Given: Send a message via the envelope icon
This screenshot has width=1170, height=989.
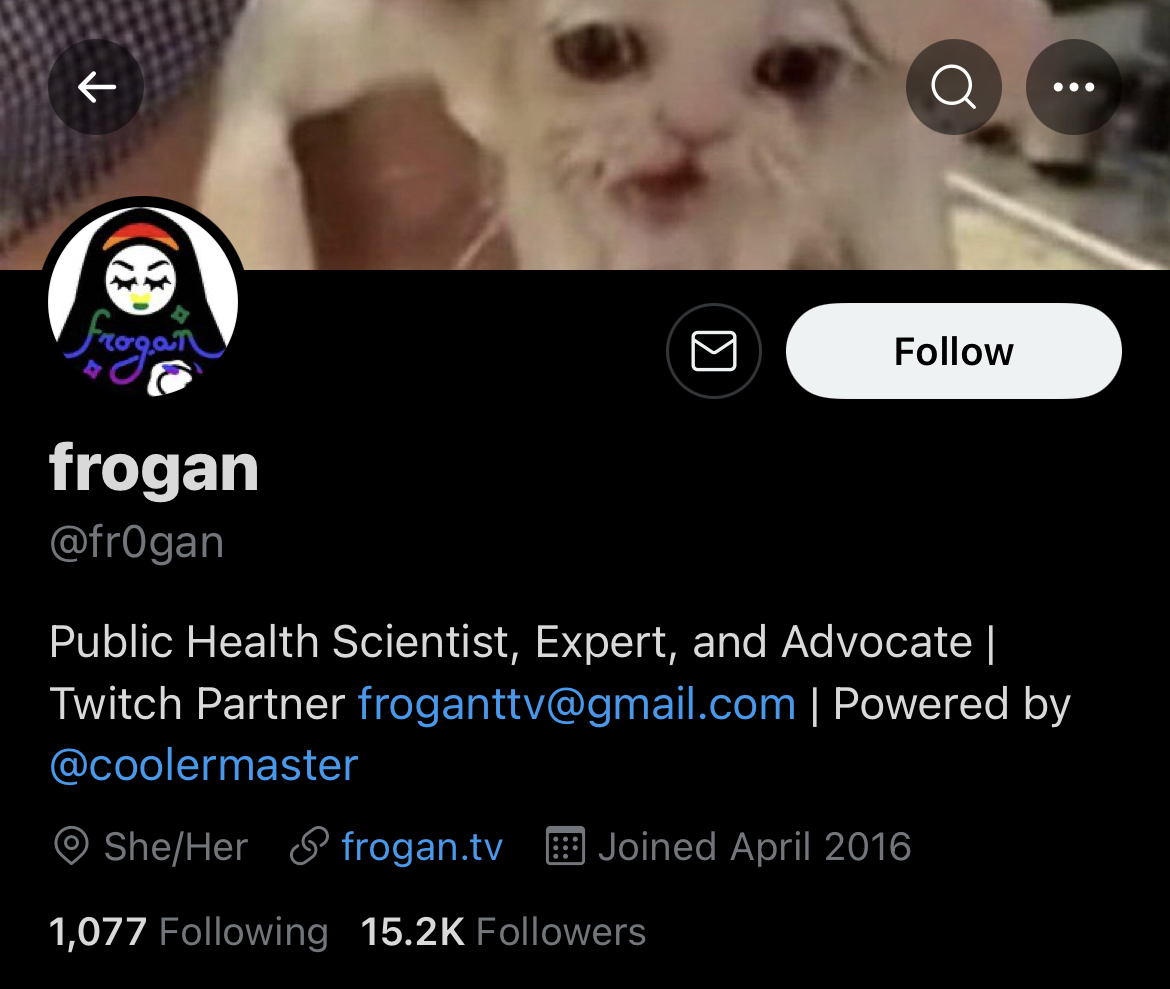Looking at the screenshot, I should 714,351.
